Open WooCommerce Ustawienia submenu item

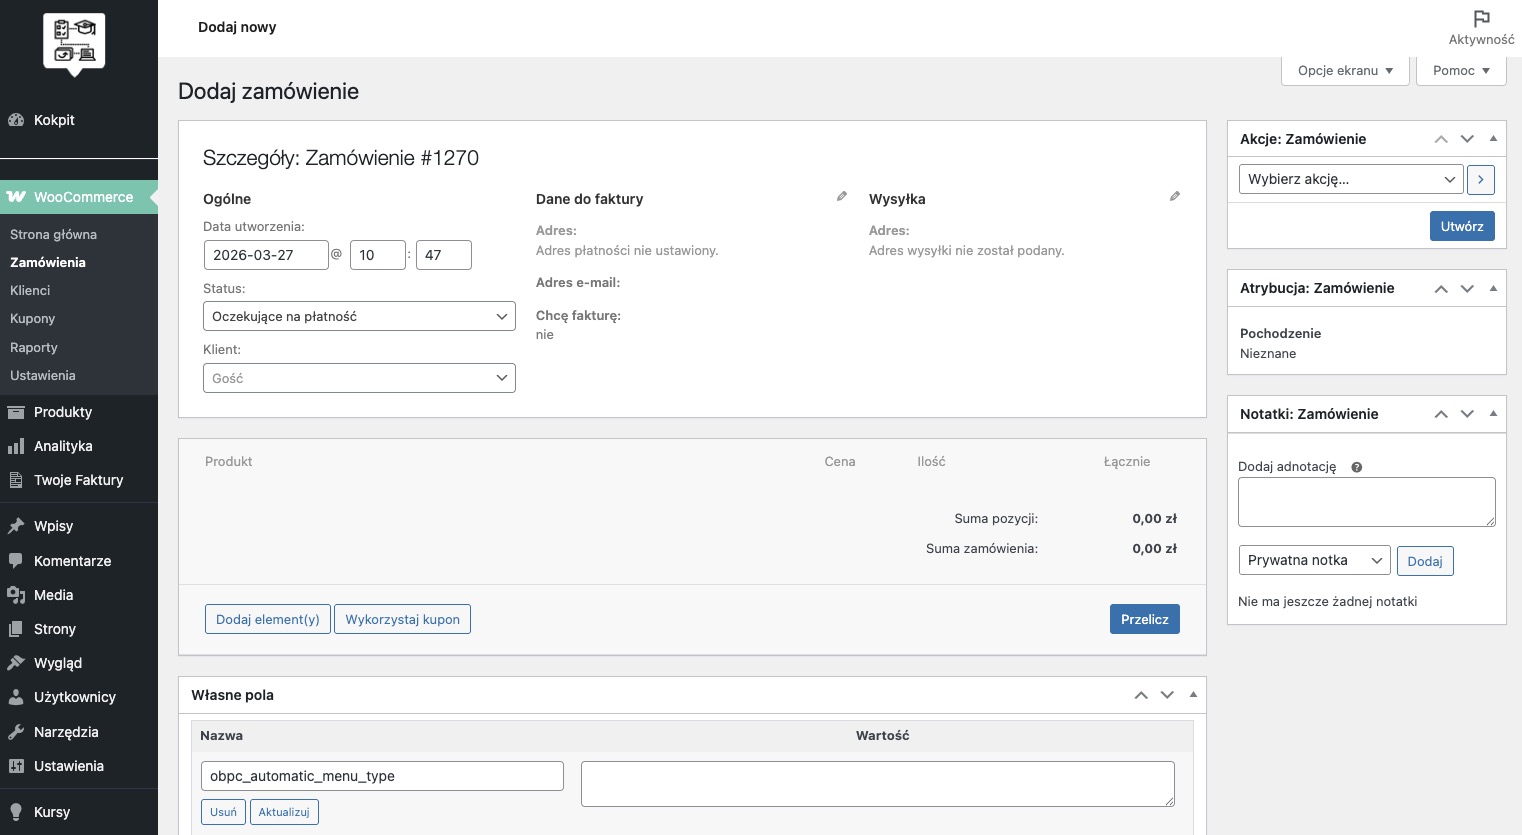pyautogui.click(x=43, y=375)
